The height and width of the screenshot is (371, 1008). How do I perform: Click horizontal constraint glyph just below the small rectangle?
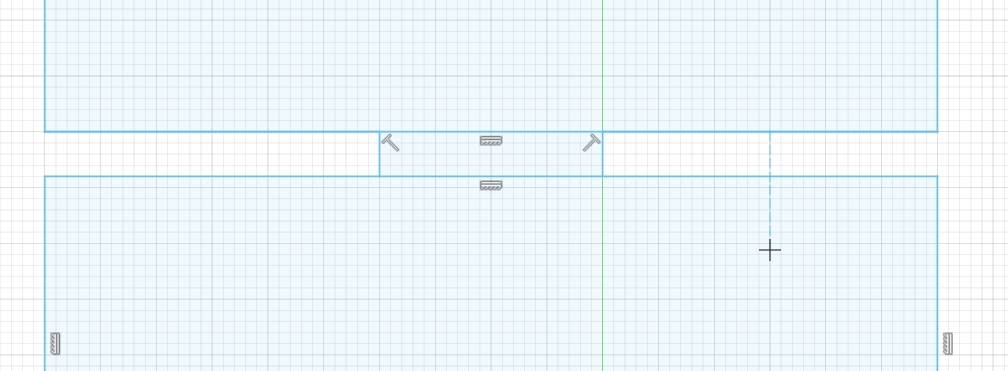[x=491, y=185]
